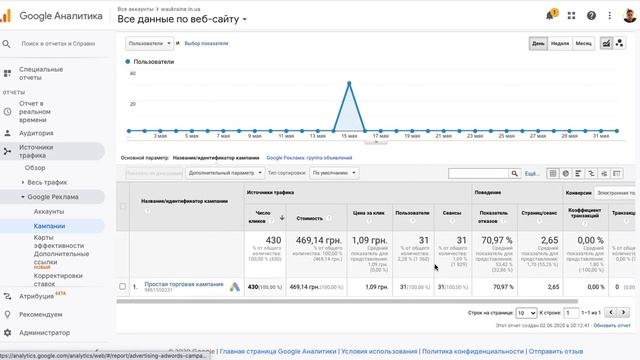
Task: Select the data table view icon
Action: [x=553, y=173]
